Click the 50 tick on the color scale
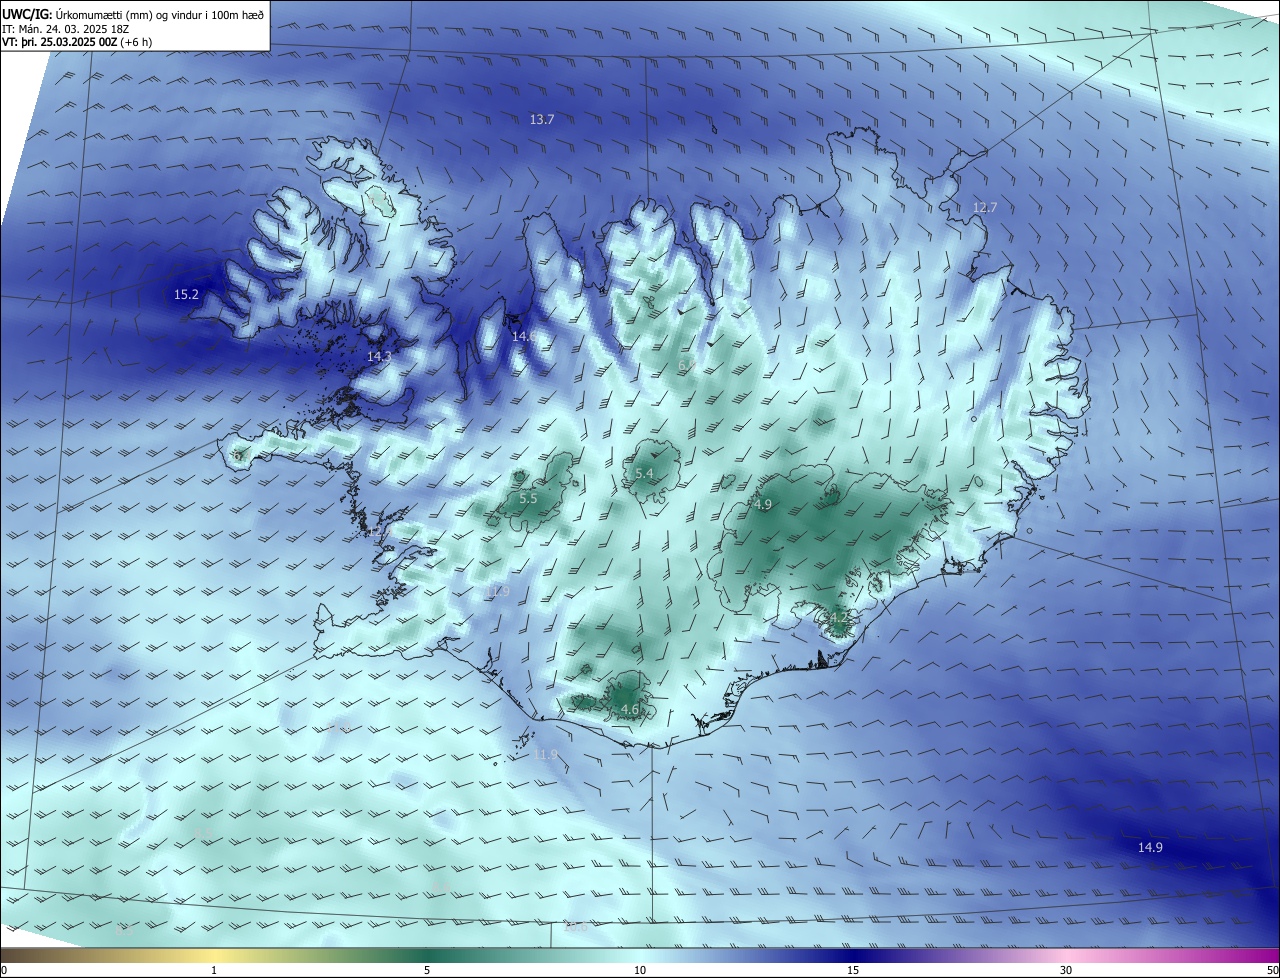The height and width of the screenshot is (978, 1280). click(x=1272, y=970)
